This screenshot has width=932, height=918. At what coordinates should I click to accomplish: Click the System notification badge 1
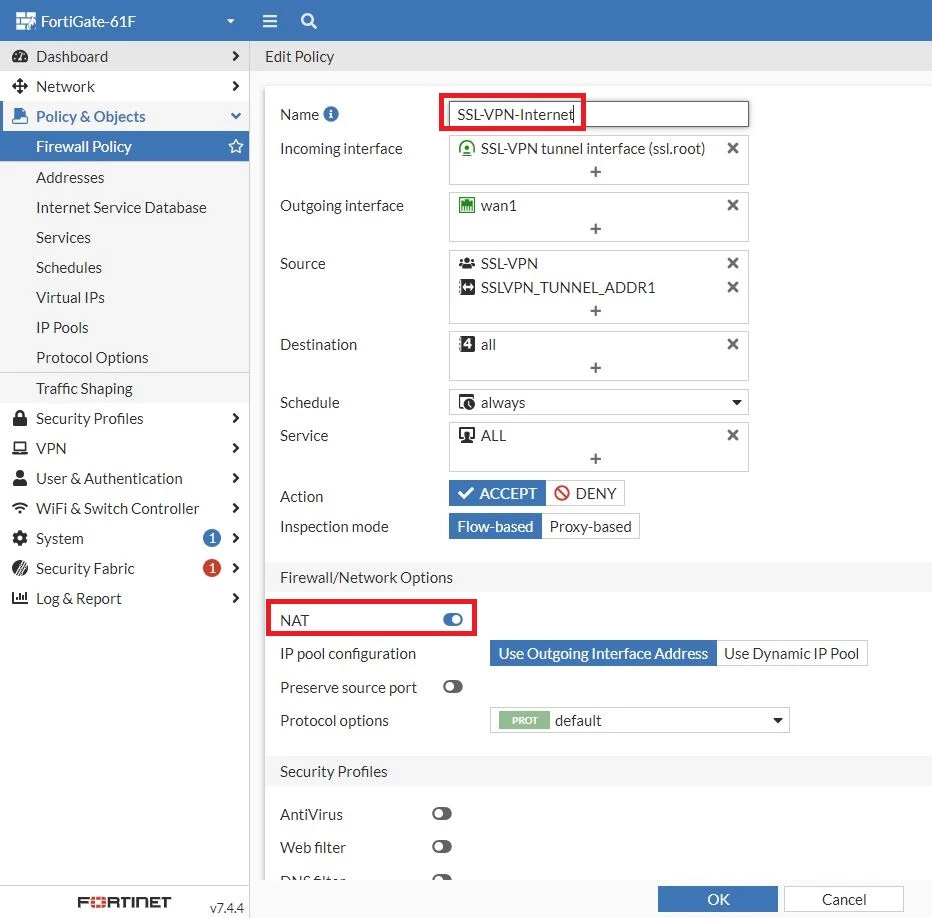point(212,538)
